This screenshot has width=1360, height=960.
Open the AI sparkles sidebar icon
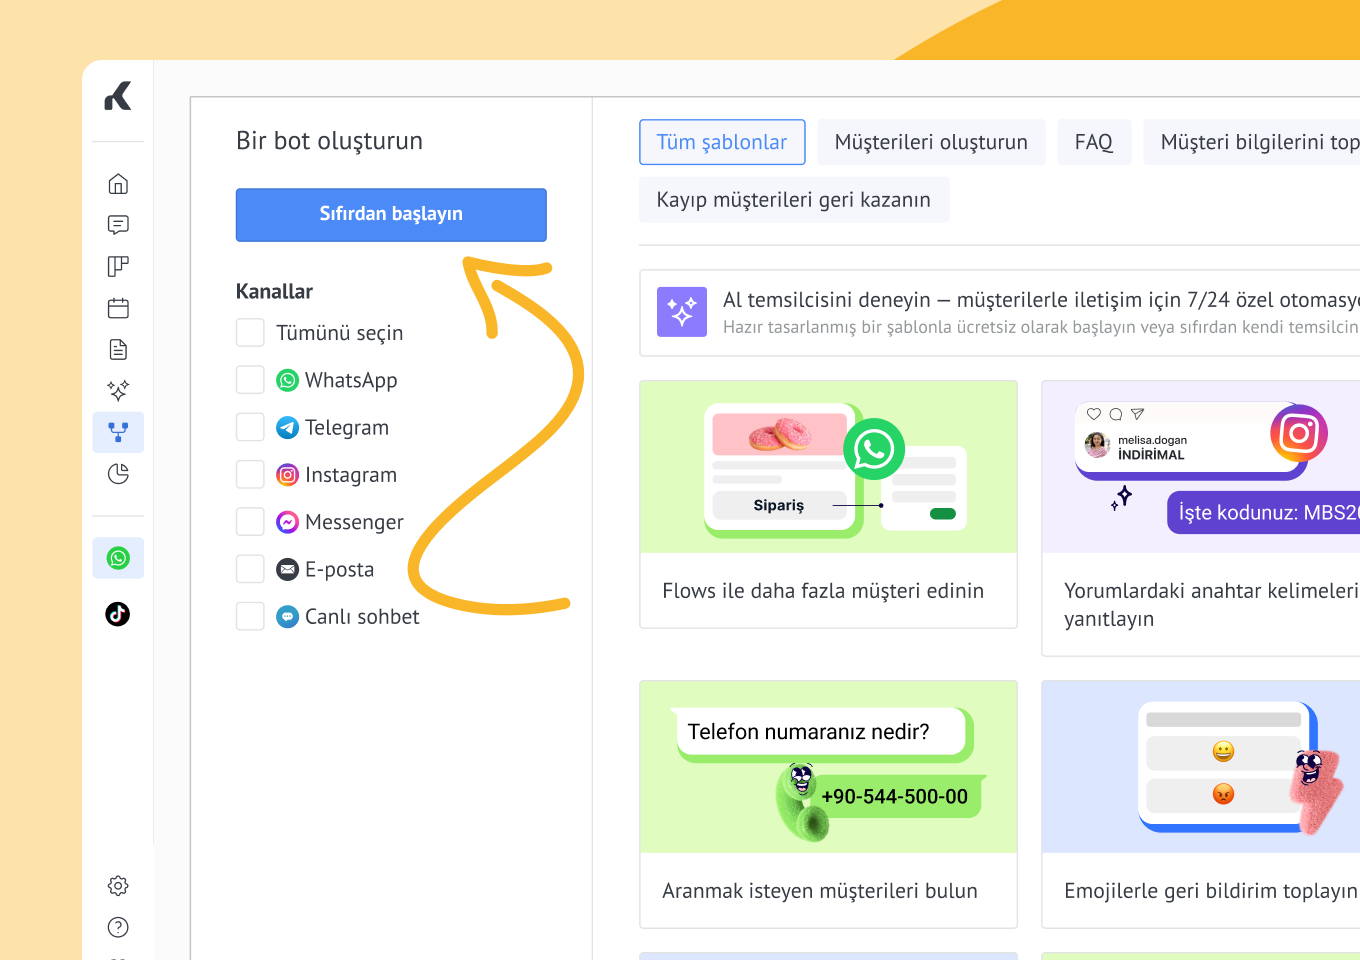pyautogui.click(x=118, y=390)
